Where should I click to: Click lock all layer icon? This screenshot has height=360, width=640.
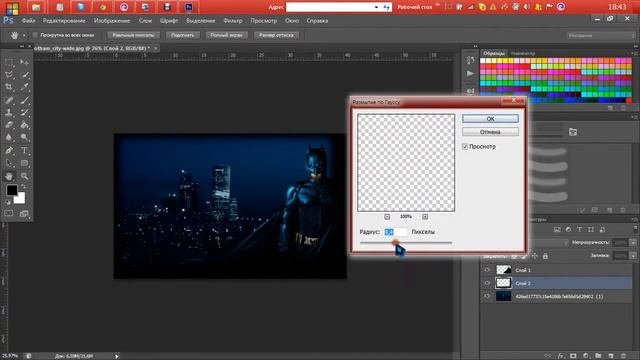(x=545, y=256)
